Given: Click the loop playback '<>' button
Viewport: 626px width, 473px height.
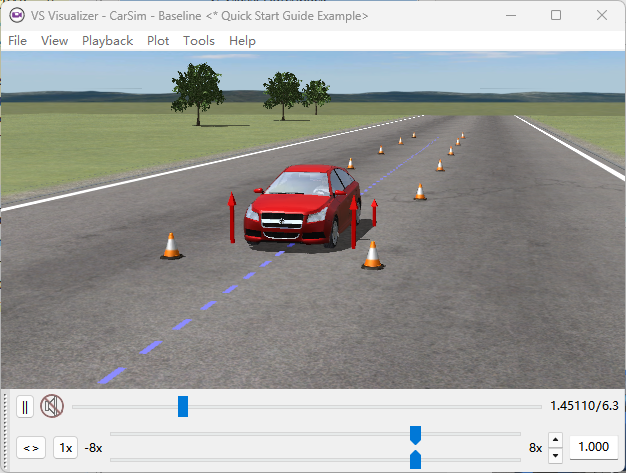Looking at the screenshot, I should [31, 448].
